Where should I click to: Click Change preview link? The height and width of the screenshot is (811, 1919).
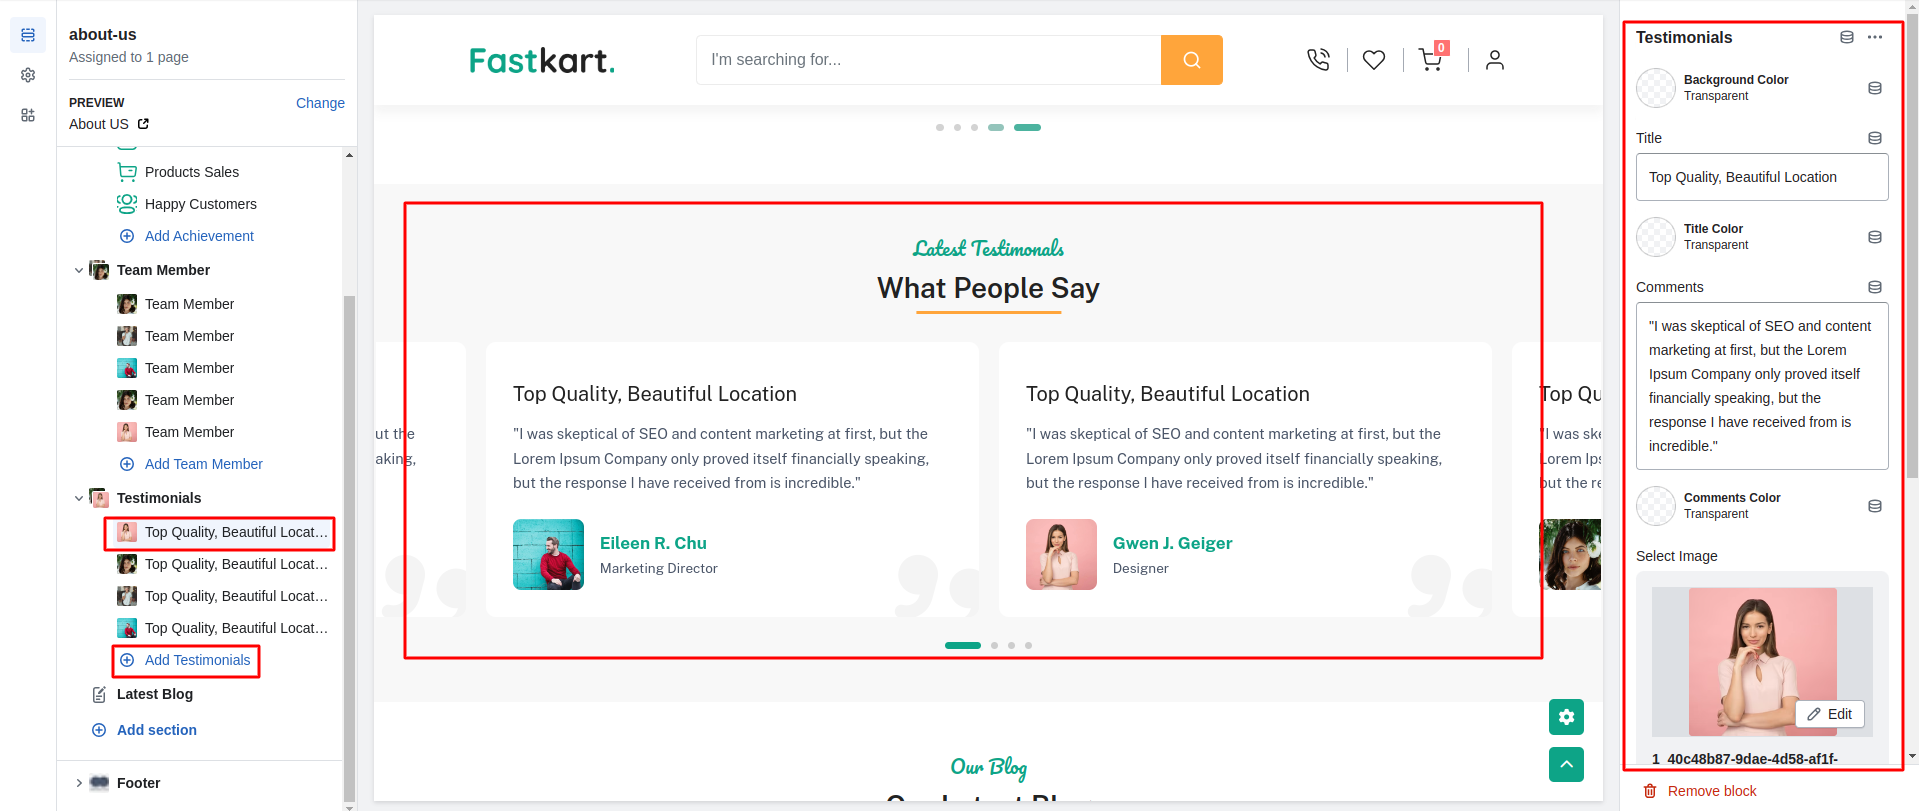tap(320, 103)
